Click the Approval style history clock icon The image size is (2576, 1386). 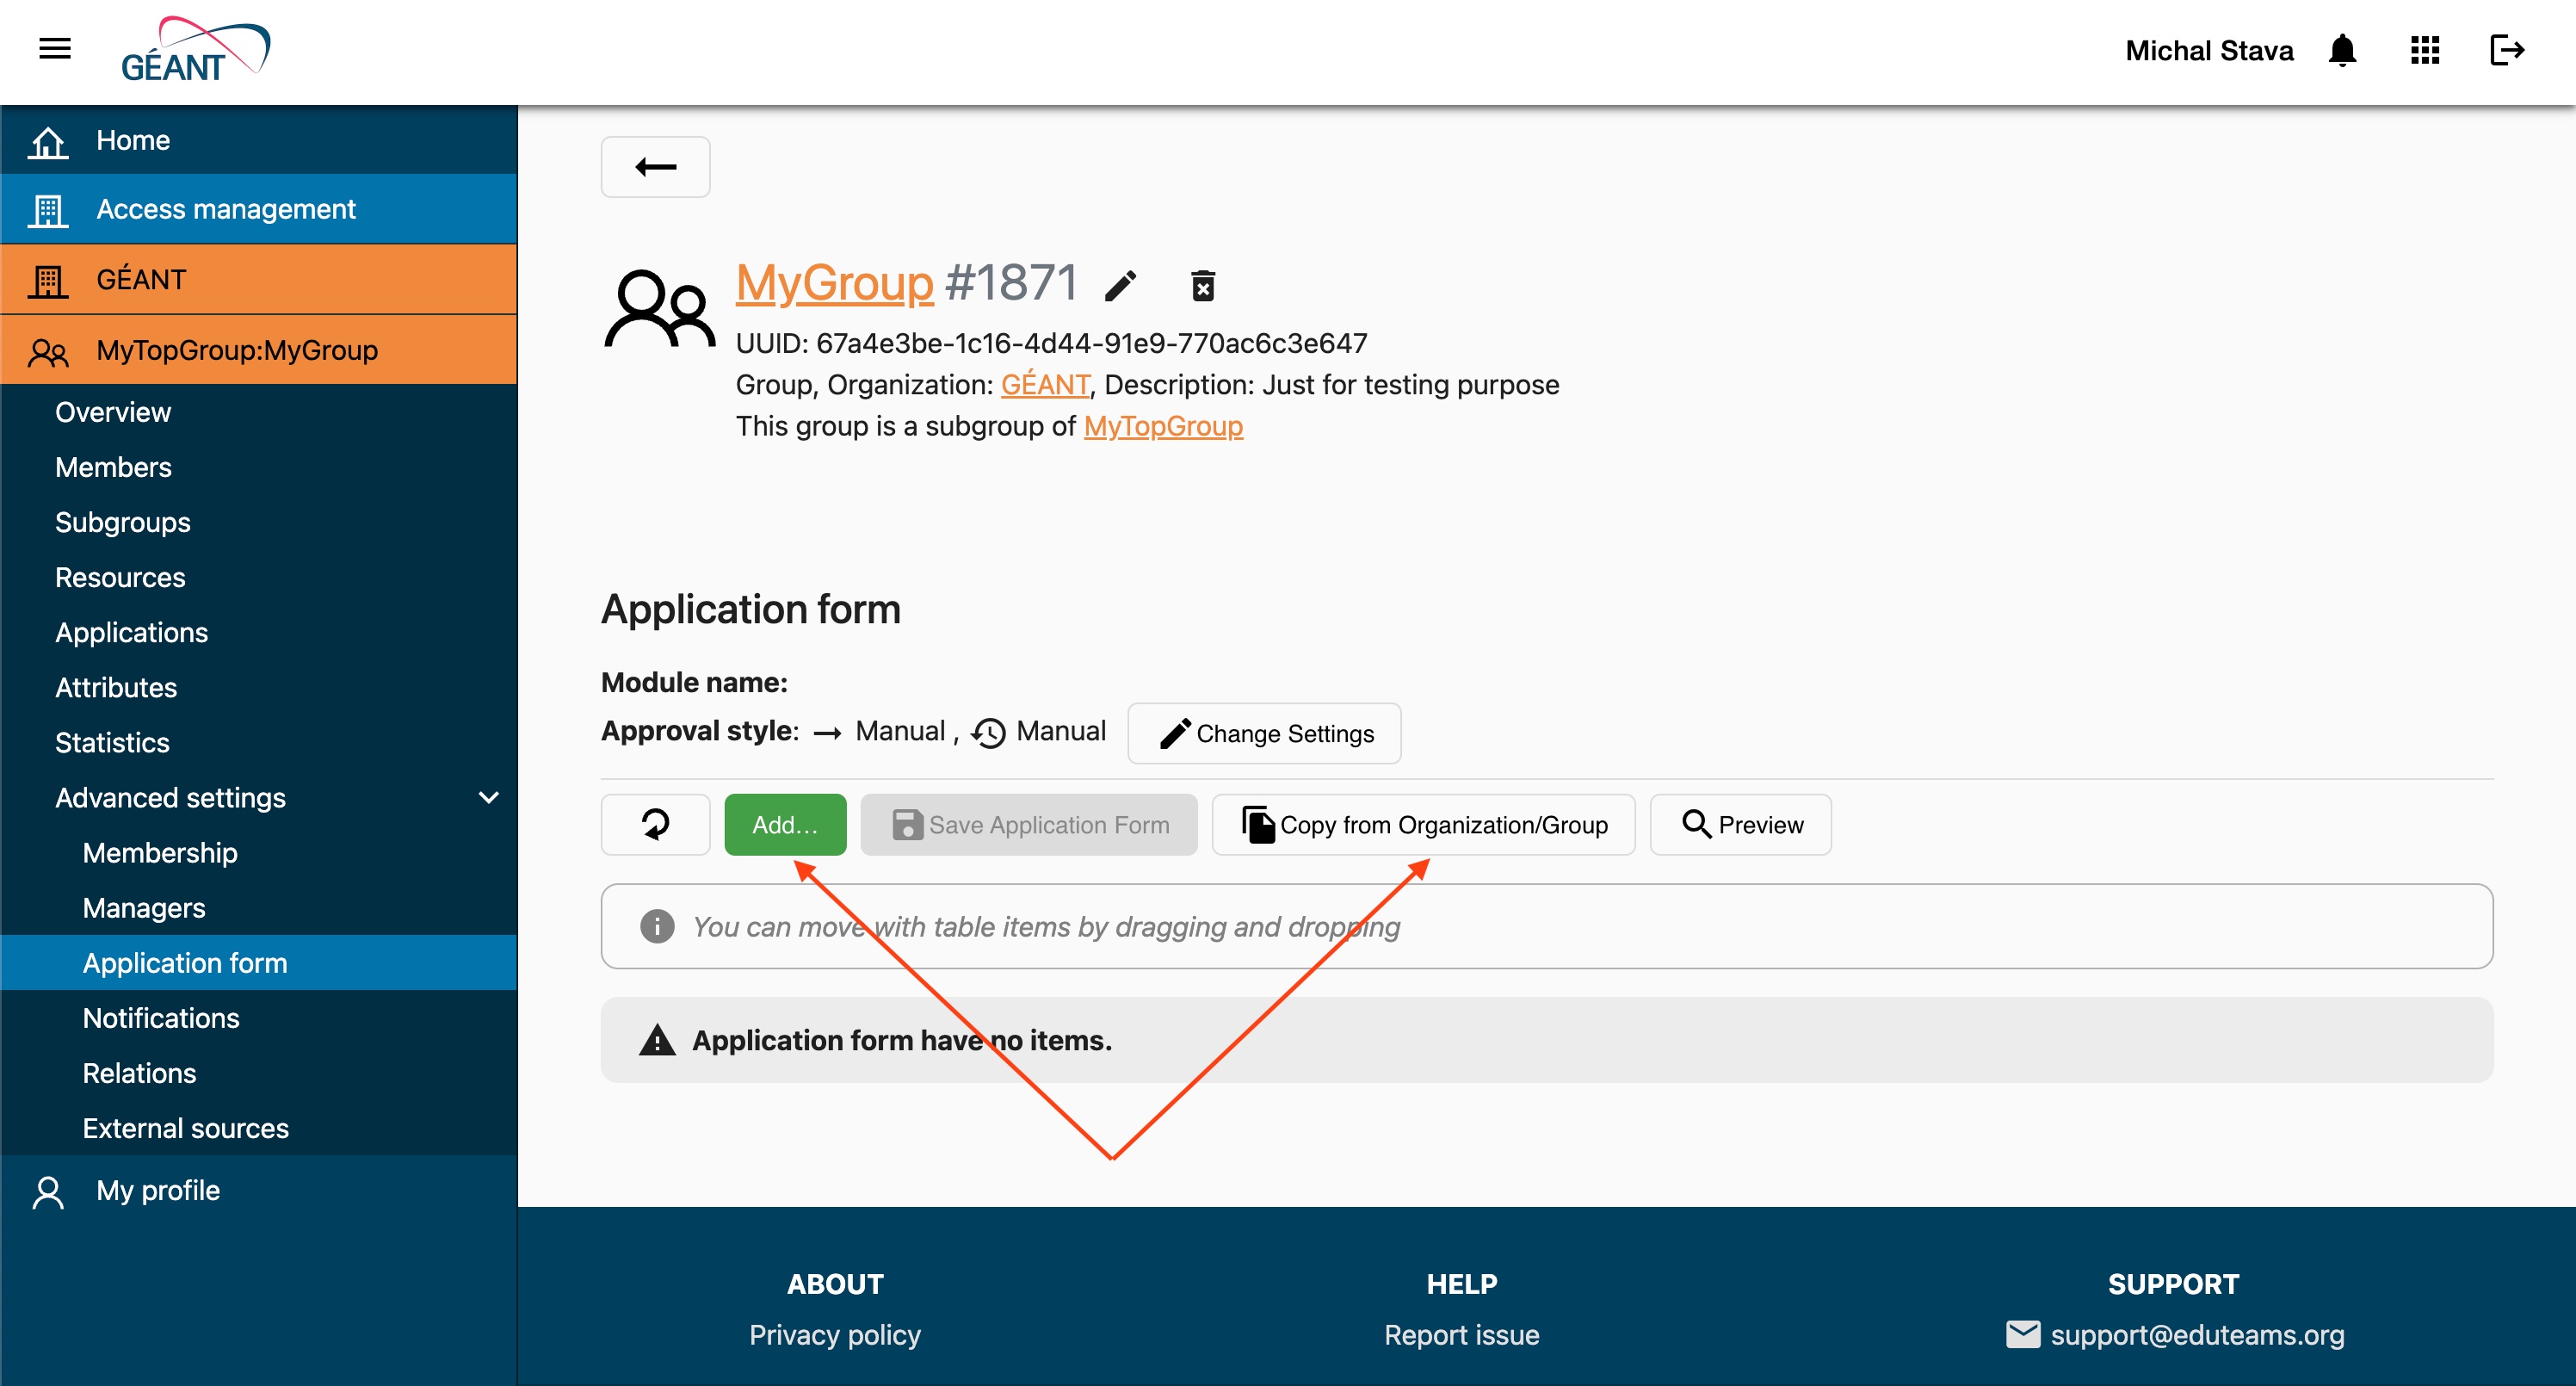[x=988, y=733]
